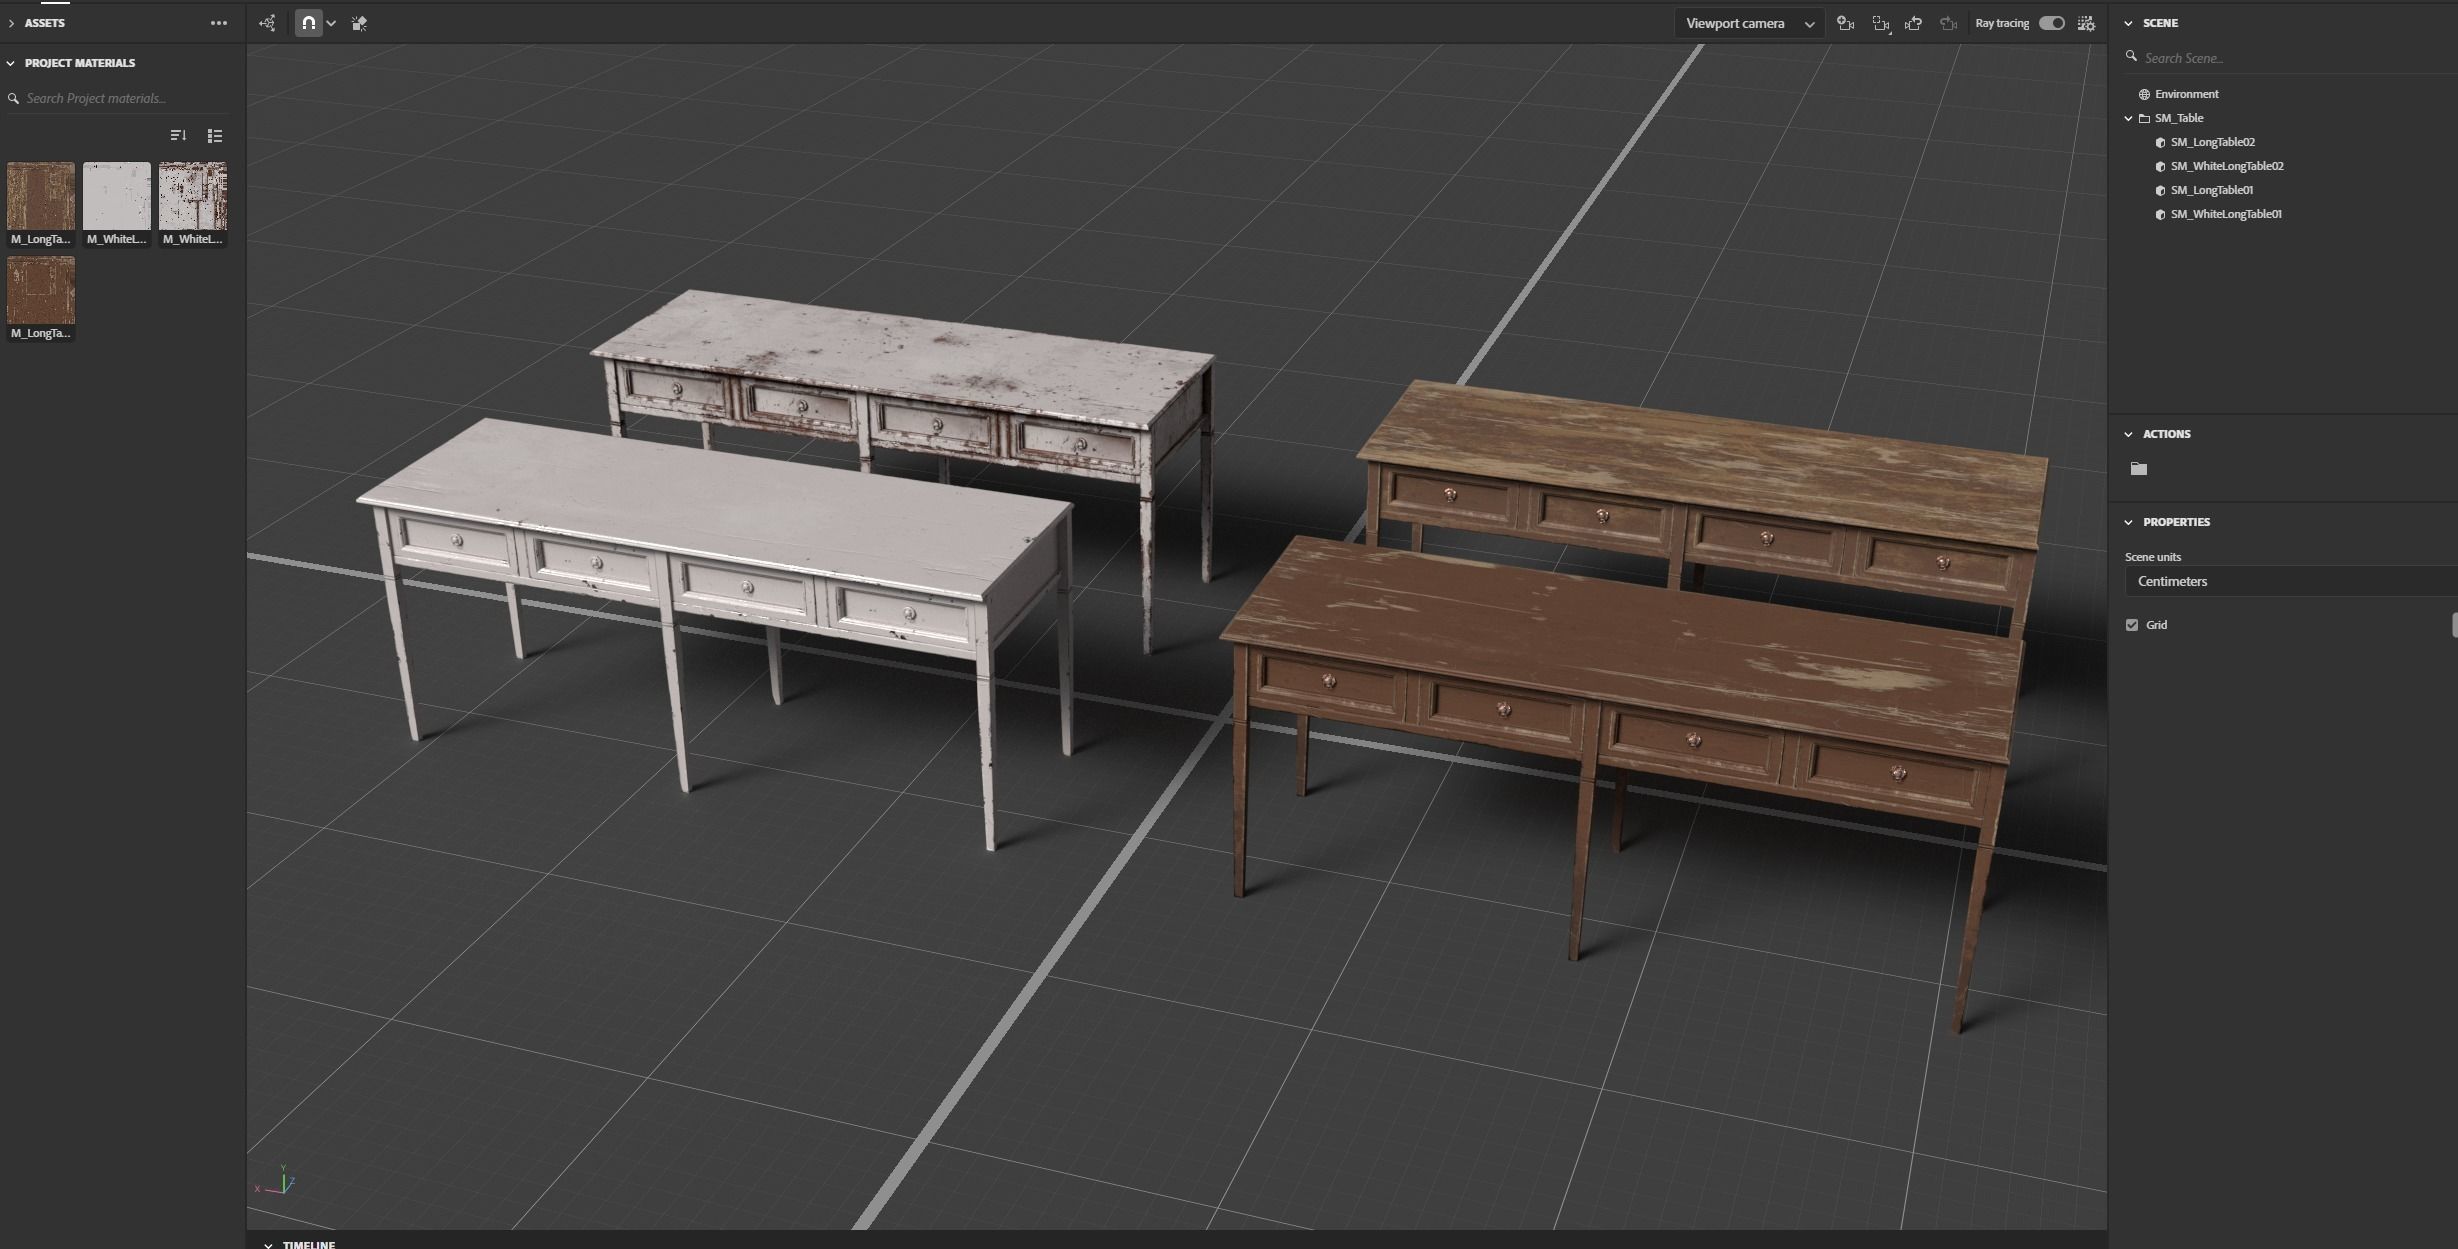
Task: Toggle the Ray tracing switch
Action: (x=2052, y=23)
